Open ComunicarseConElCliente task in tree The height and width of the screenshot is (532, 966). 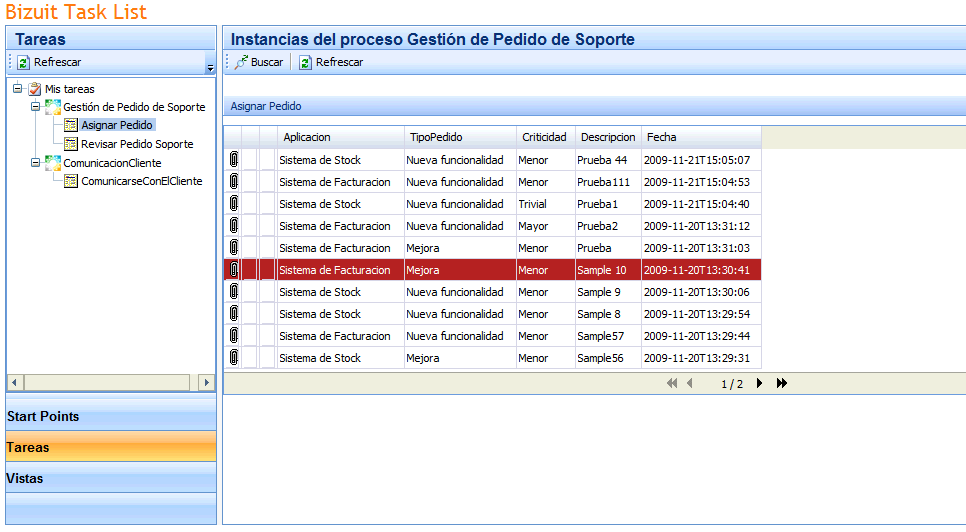coord(141,181)
